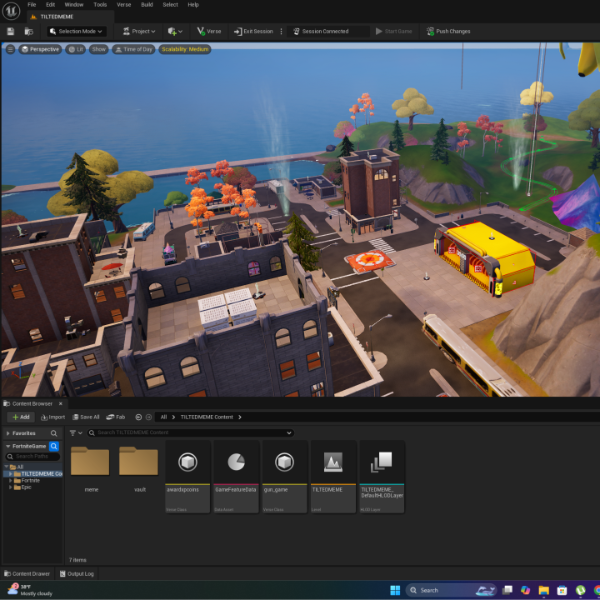Expand the Epic tree folder

pyautogui.click(x=10, y=487)
